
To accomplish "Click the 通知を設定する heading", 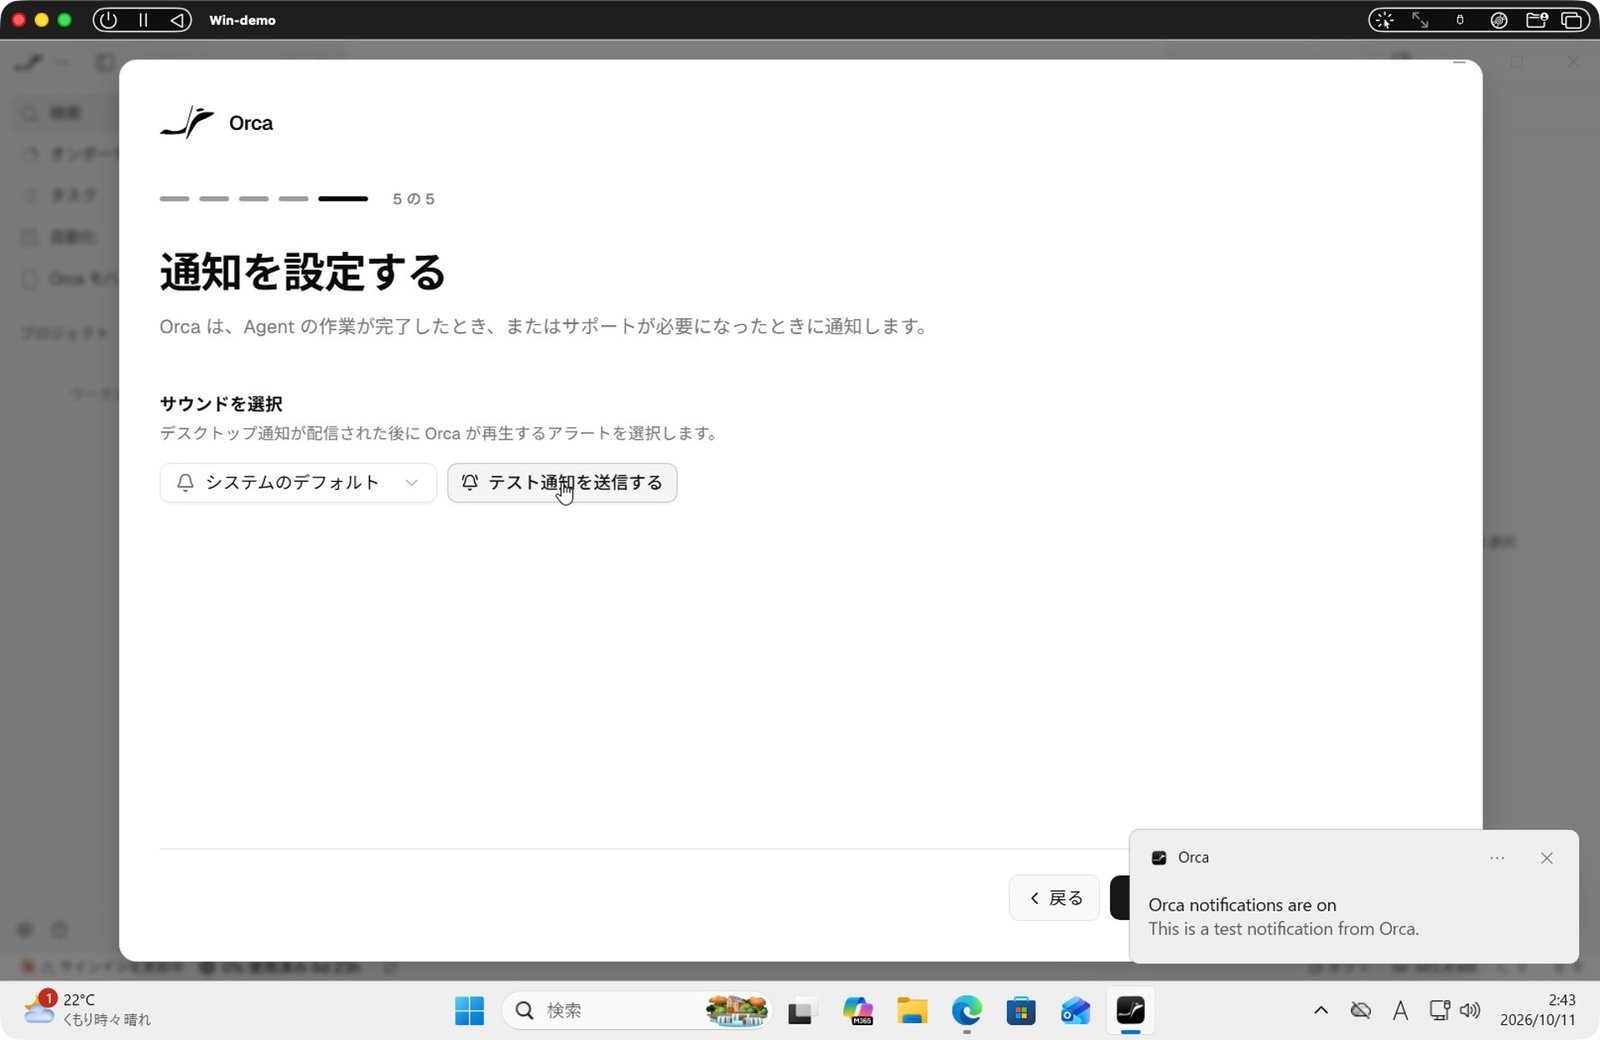I will pos(302,272).
